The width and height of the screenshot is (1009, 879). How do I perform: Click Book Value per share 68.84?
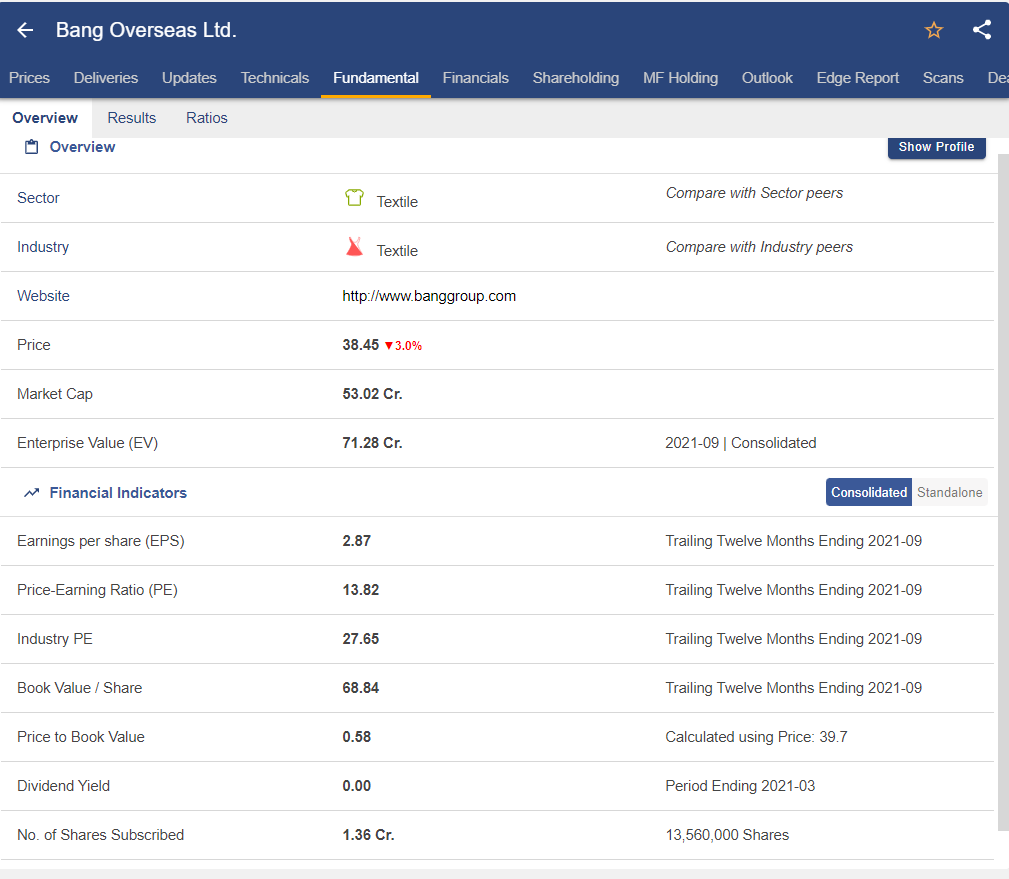click(360, 688)
